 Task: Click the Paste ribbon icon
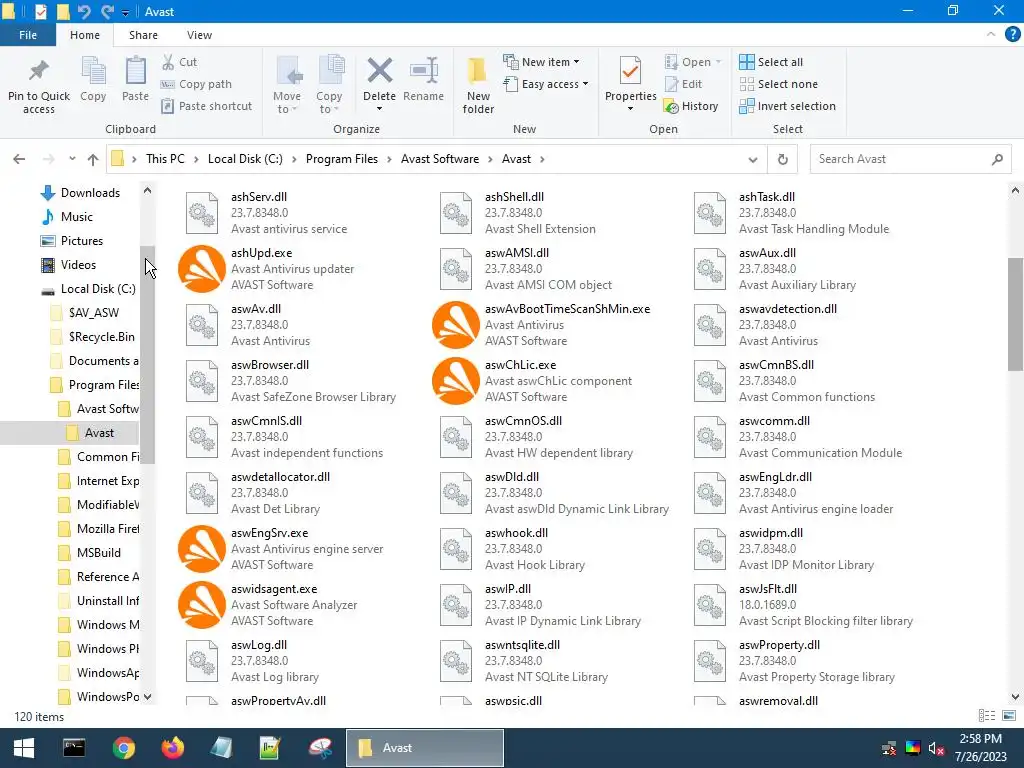(135, 71)
